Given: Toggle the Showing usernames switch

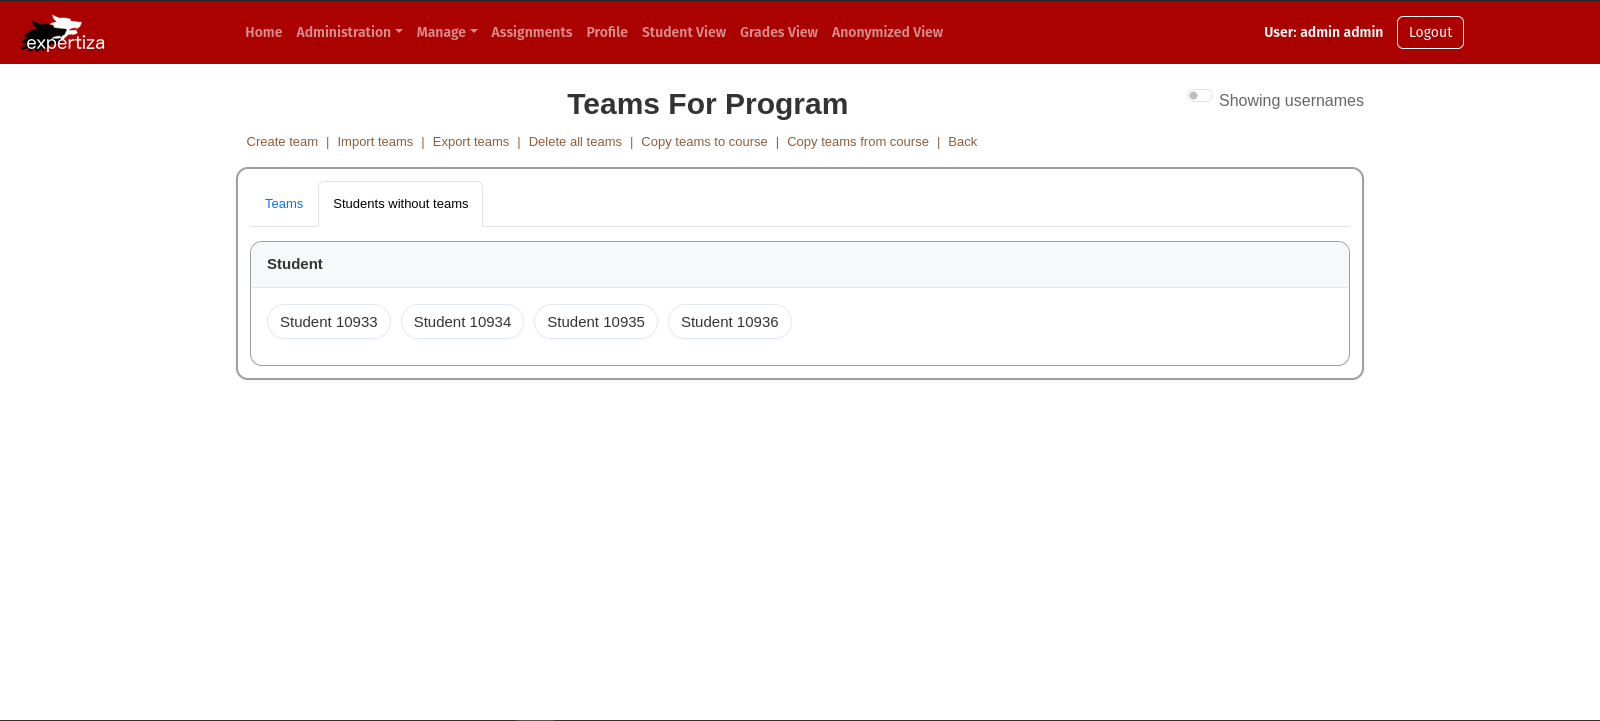Looking at the screenshot, I should (x=1199, y=96).
